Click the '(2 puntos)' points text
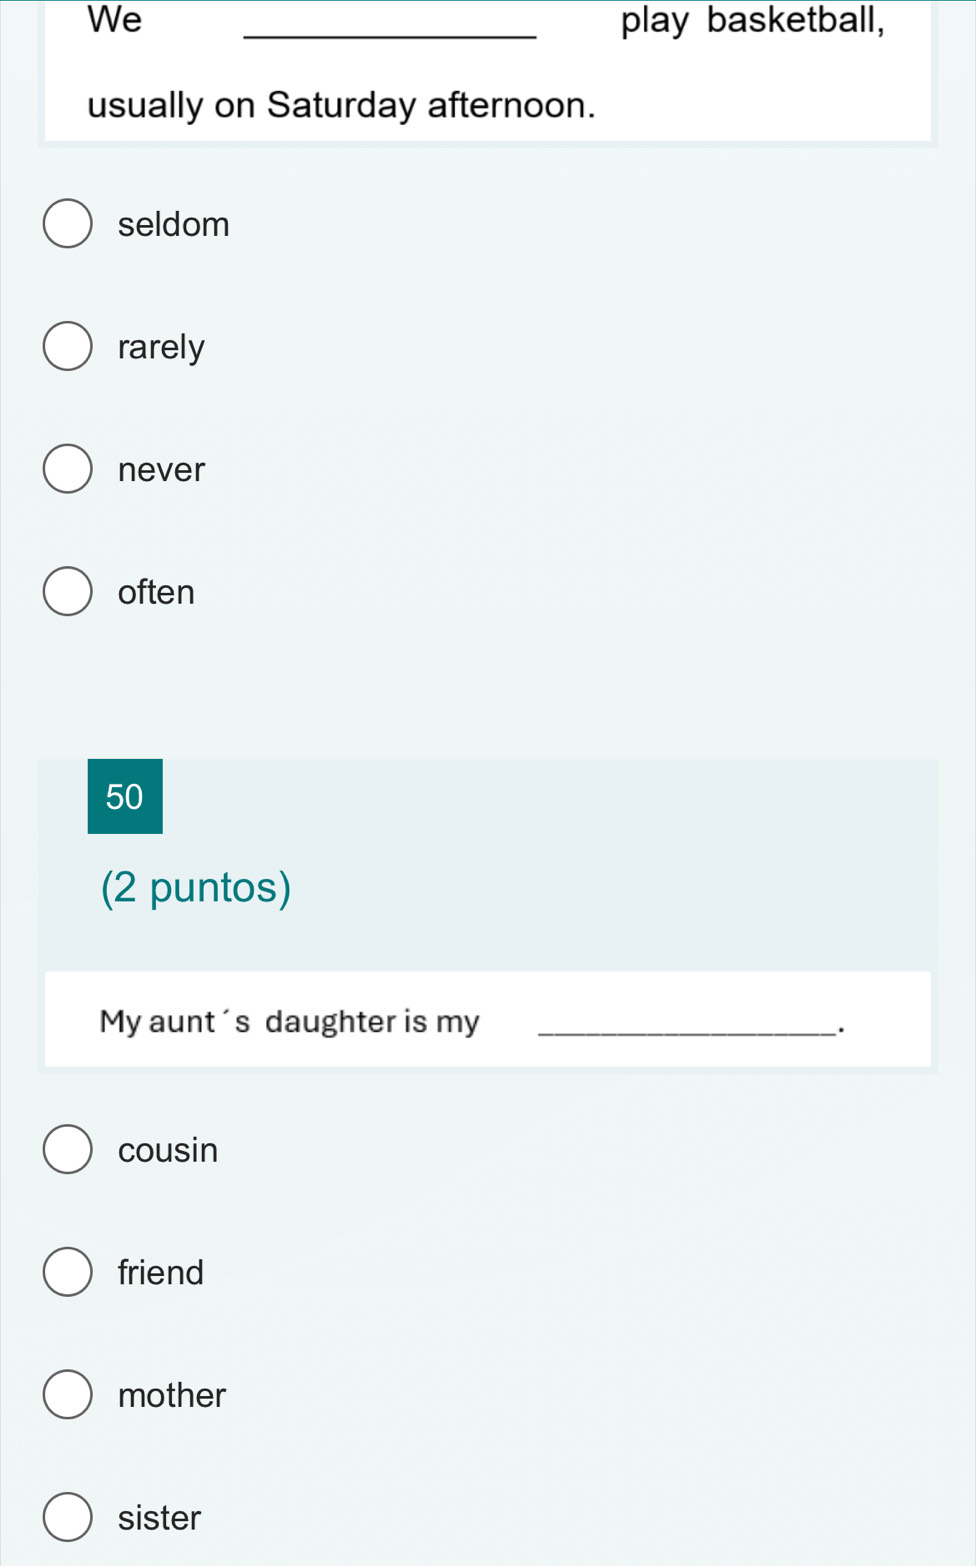The height and width of the screenshot is (1566, 976). click(x=196, y=887)
